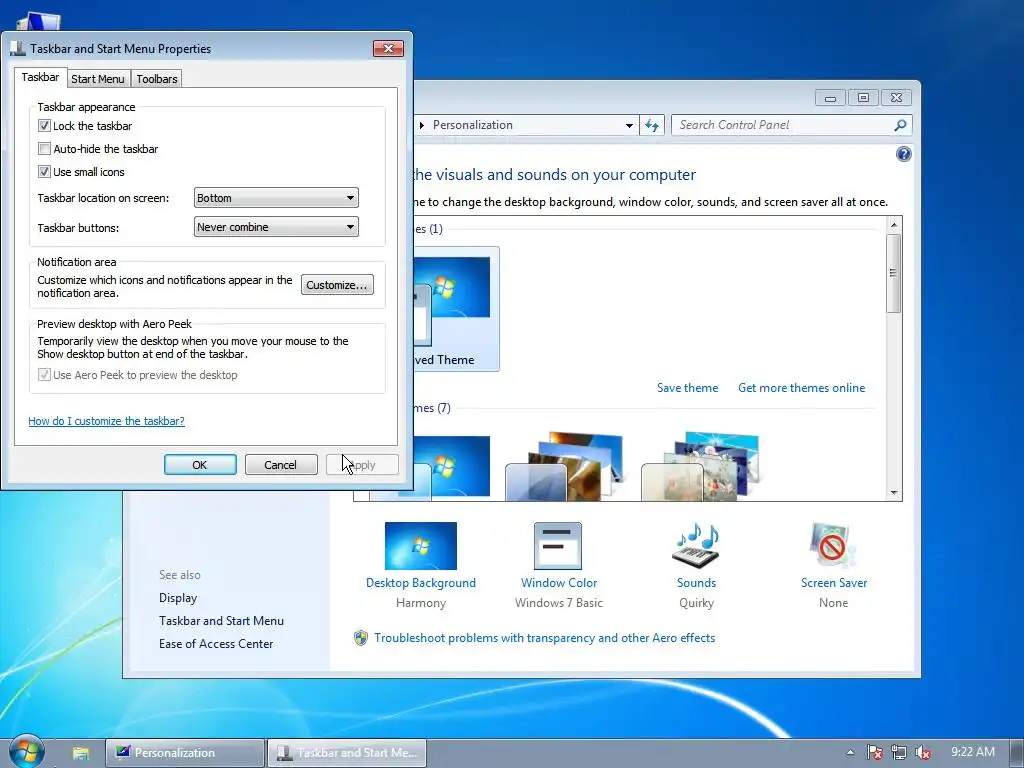
Task: Open the Screen Saver icon
Action: pos(833,546)
